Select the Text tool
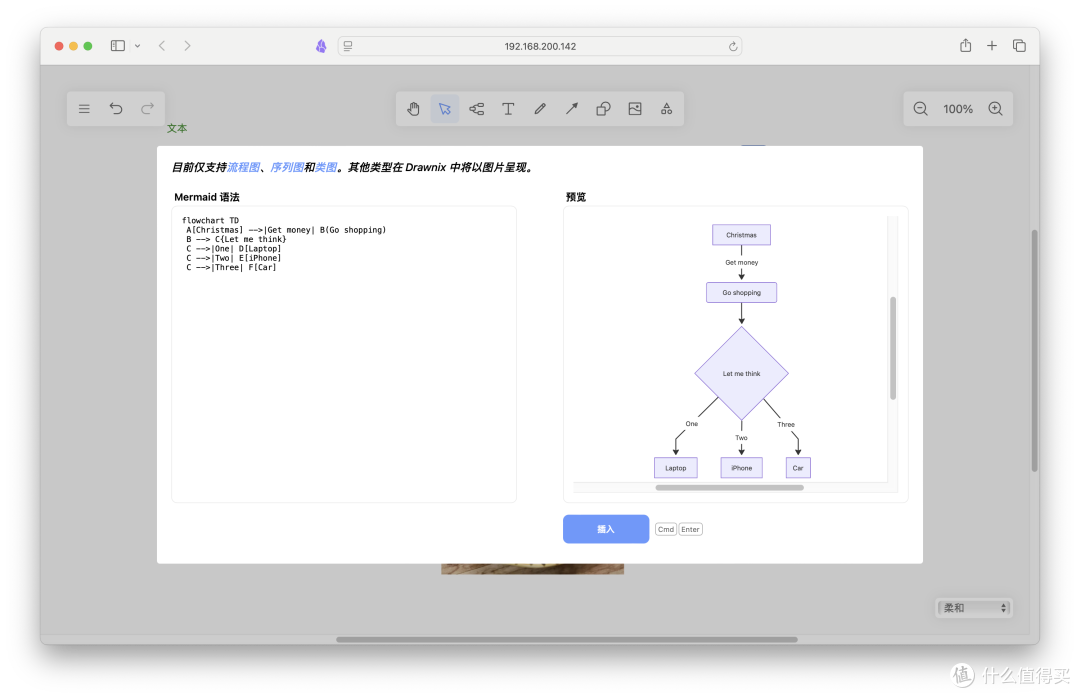Image resolution: width=1080 pixels, height=698 pixels. 508,108
